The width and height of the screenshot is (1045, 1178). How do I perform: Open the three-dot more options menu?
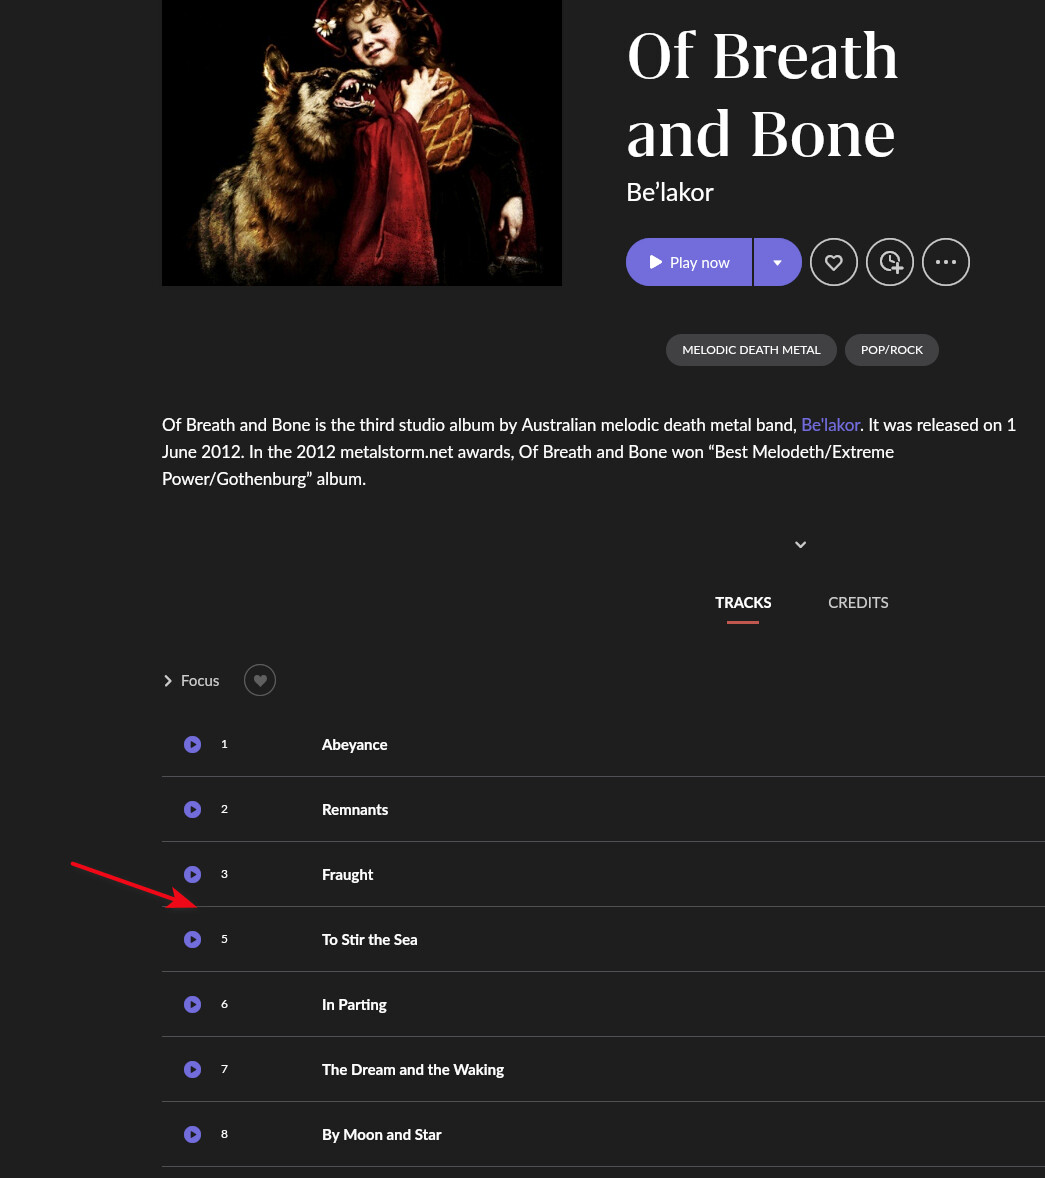(x=946, y=262)
